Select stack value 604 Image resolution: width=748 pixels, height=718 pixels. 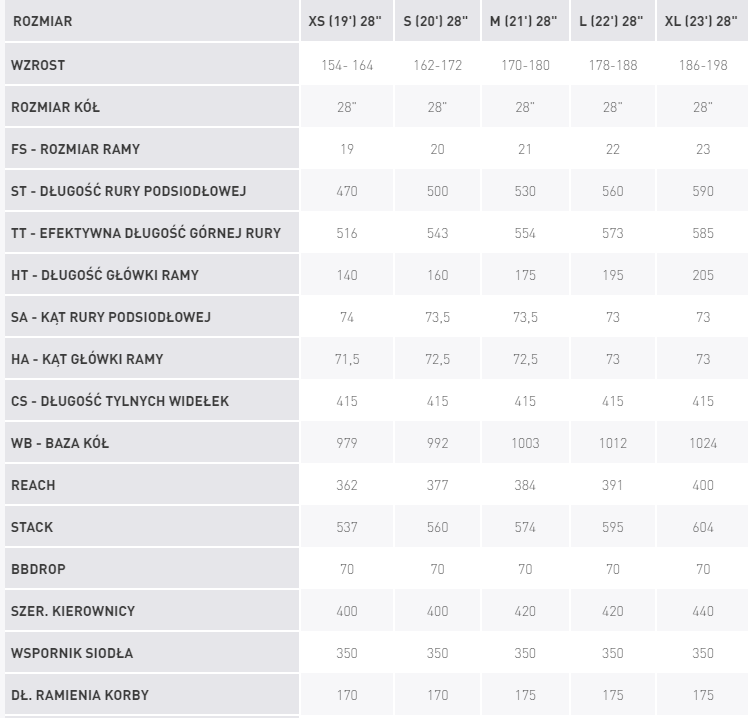[x=703, y=527]
